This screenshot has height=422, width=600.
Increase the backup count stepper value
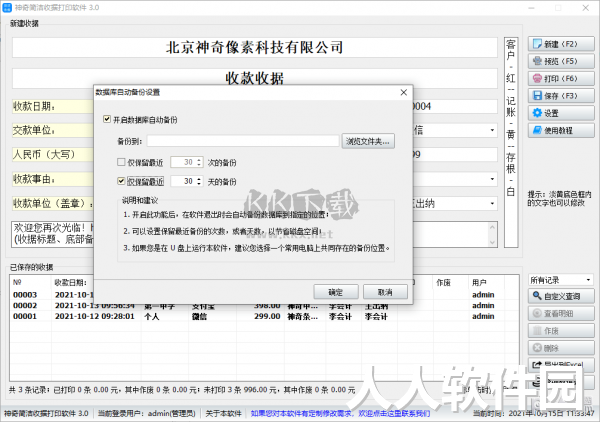199,160
